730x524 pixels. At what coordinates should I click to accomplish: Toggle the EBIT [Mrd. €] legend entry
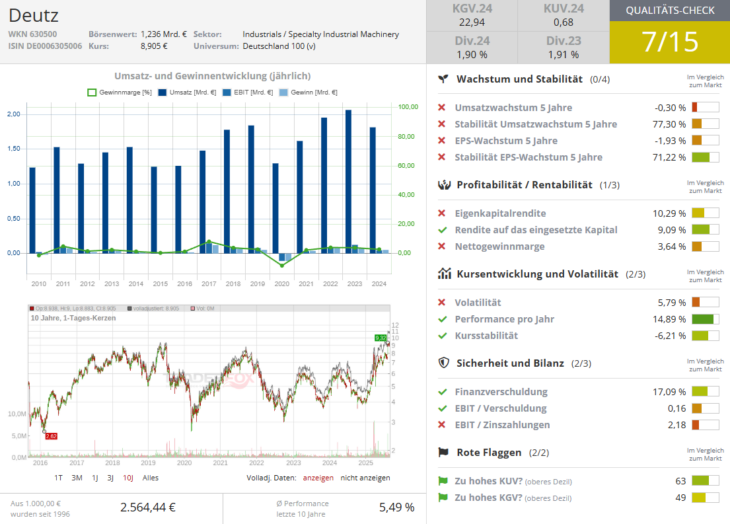coord(248,93)
